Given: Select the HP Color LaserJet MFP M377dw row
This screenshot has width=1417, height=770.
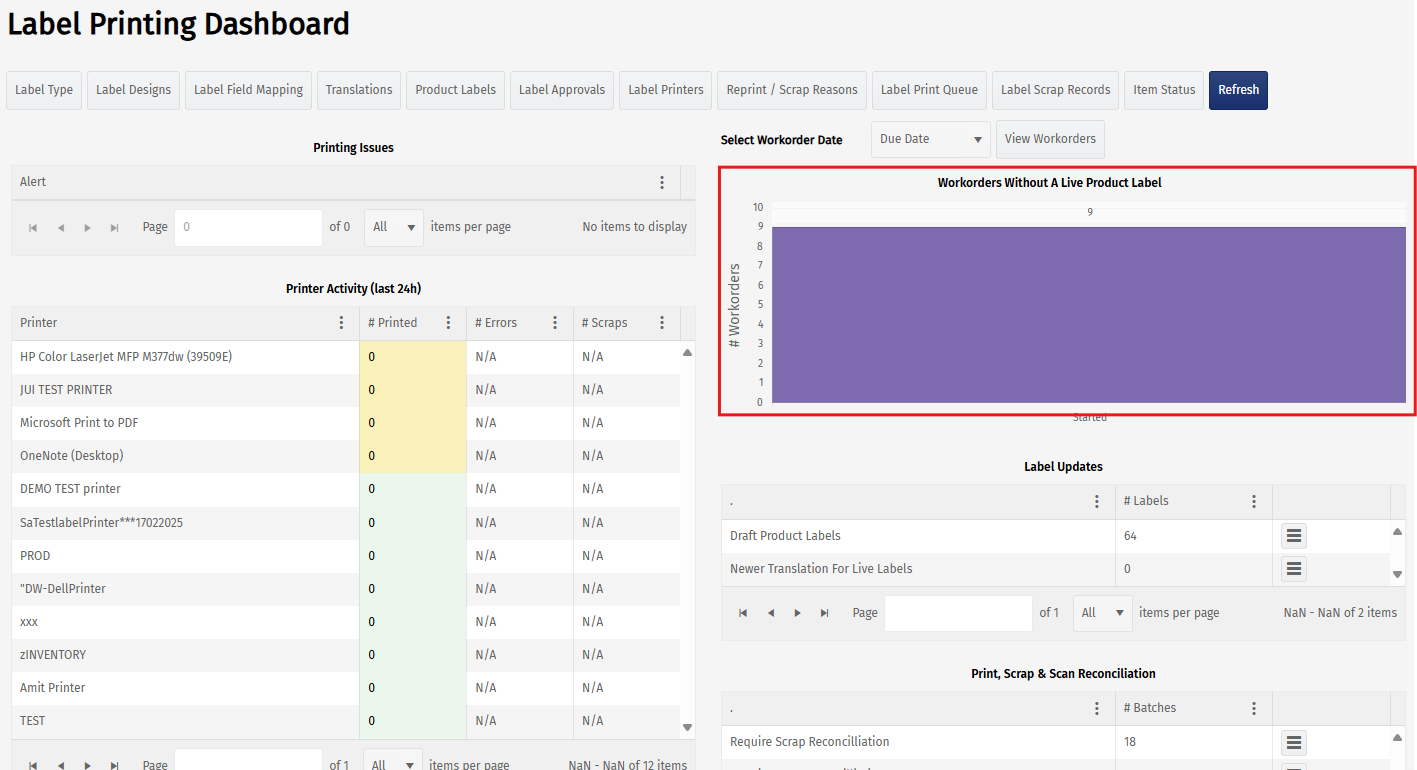Looking at the screenshot, I should coord(346,357).
